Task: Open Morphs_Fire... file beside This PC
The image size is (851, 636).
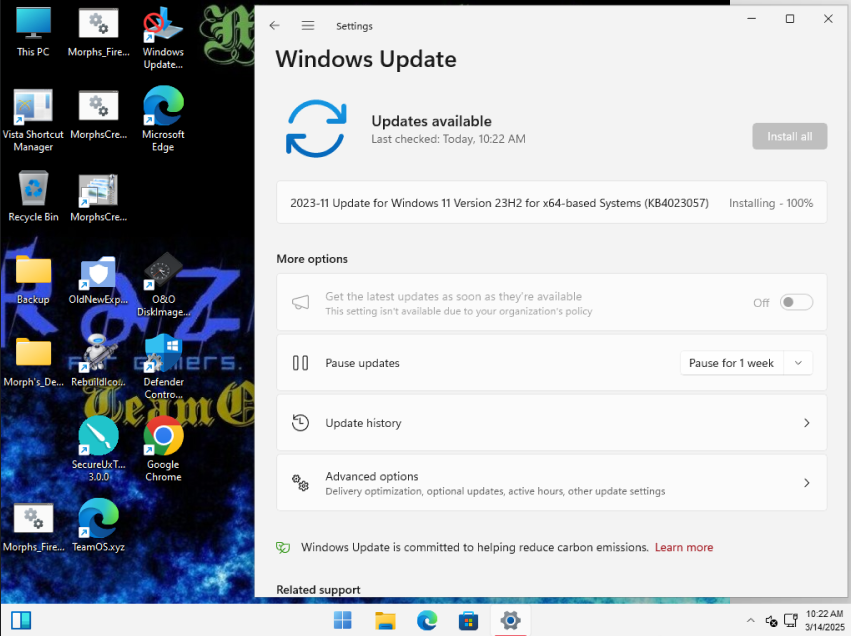Action: (x=98, y=33)
